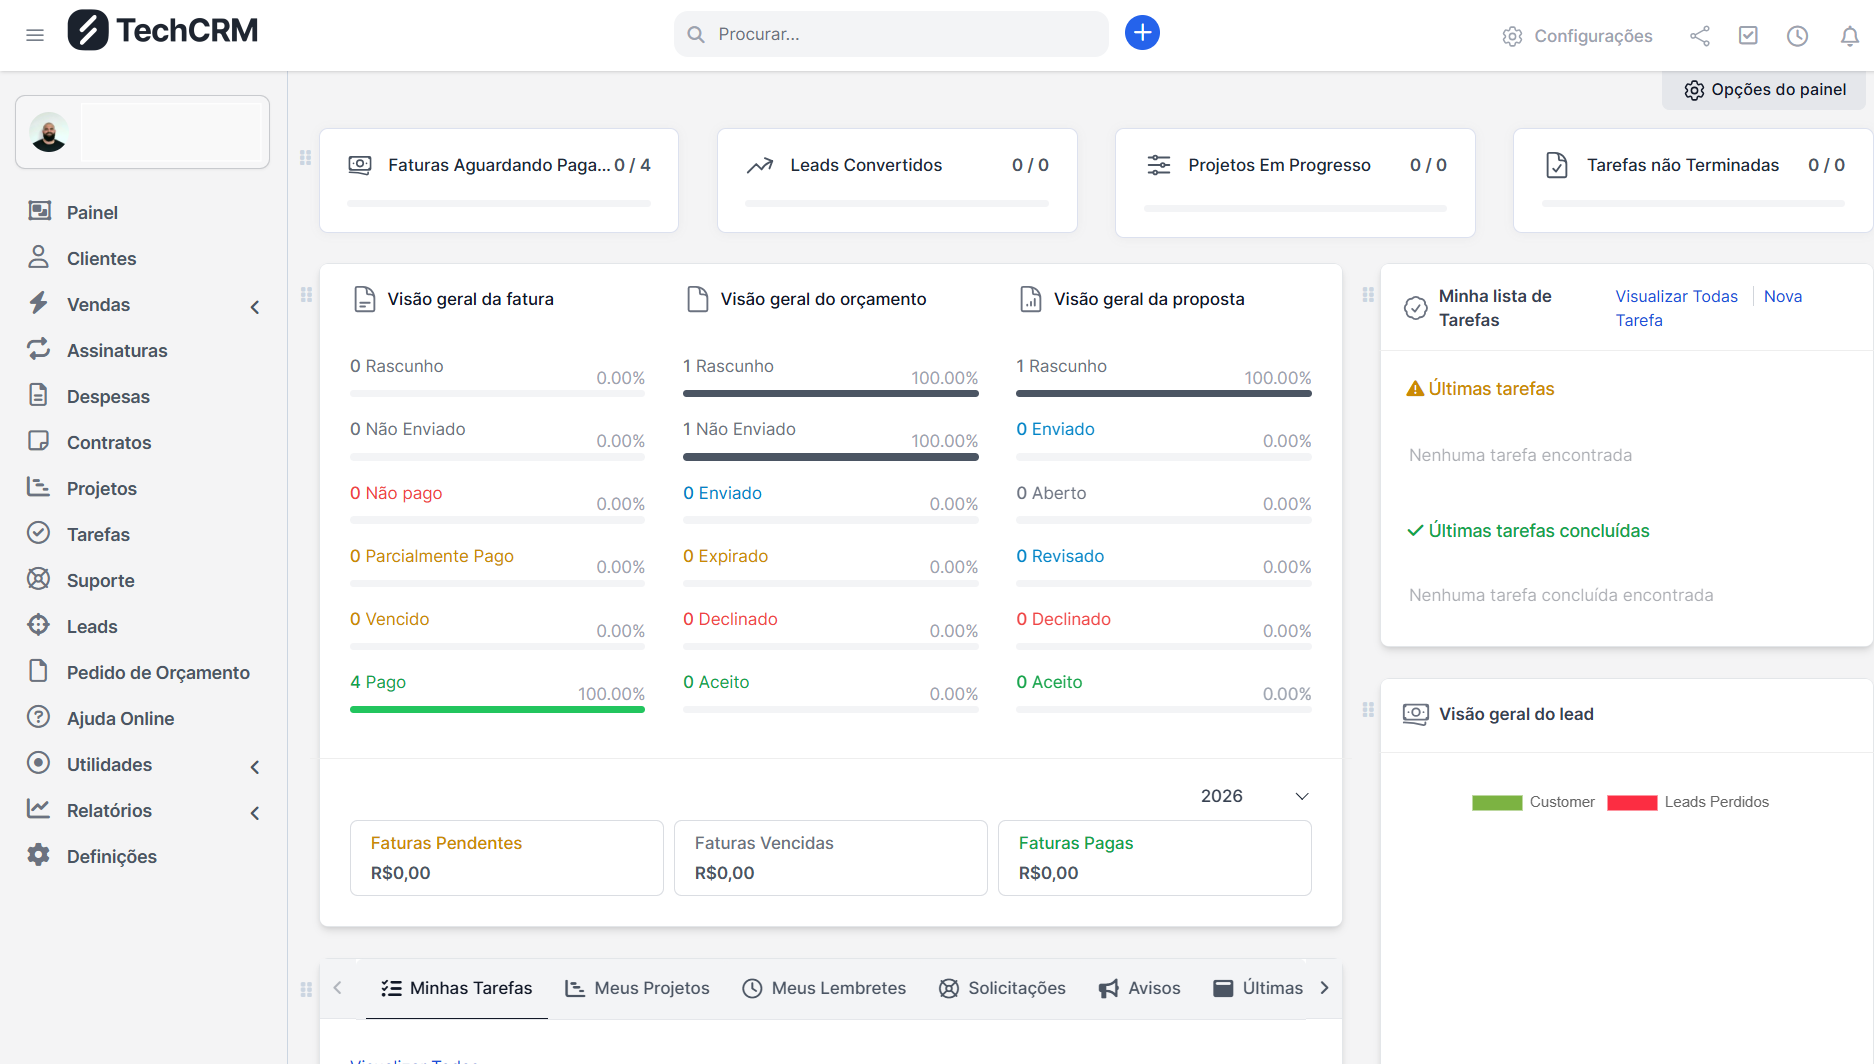Open the checkmark to-do icon in header
Screen dimensions: 1874x1064
tap(1748, 36)
